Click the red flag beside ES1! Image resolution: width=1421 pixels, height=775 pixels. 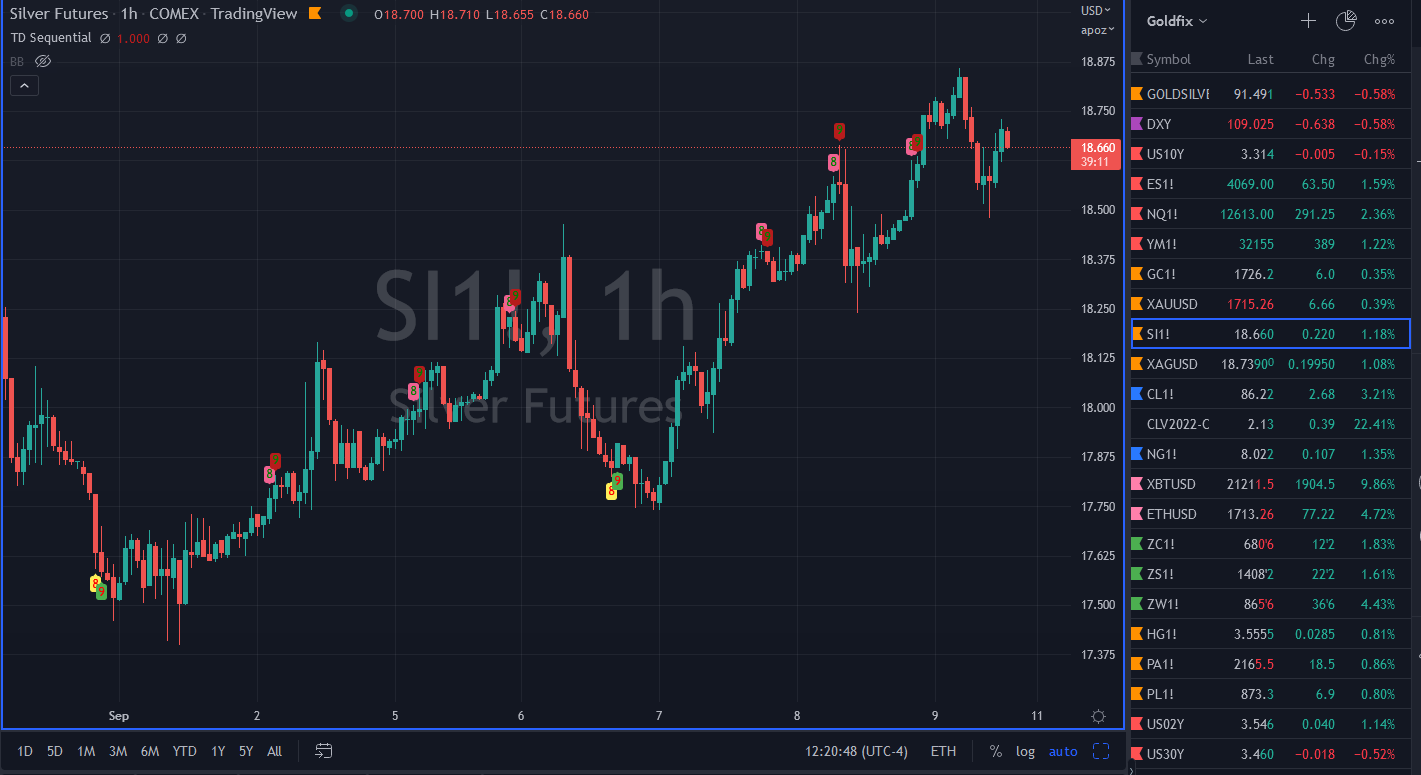[x=1136, y=184]
